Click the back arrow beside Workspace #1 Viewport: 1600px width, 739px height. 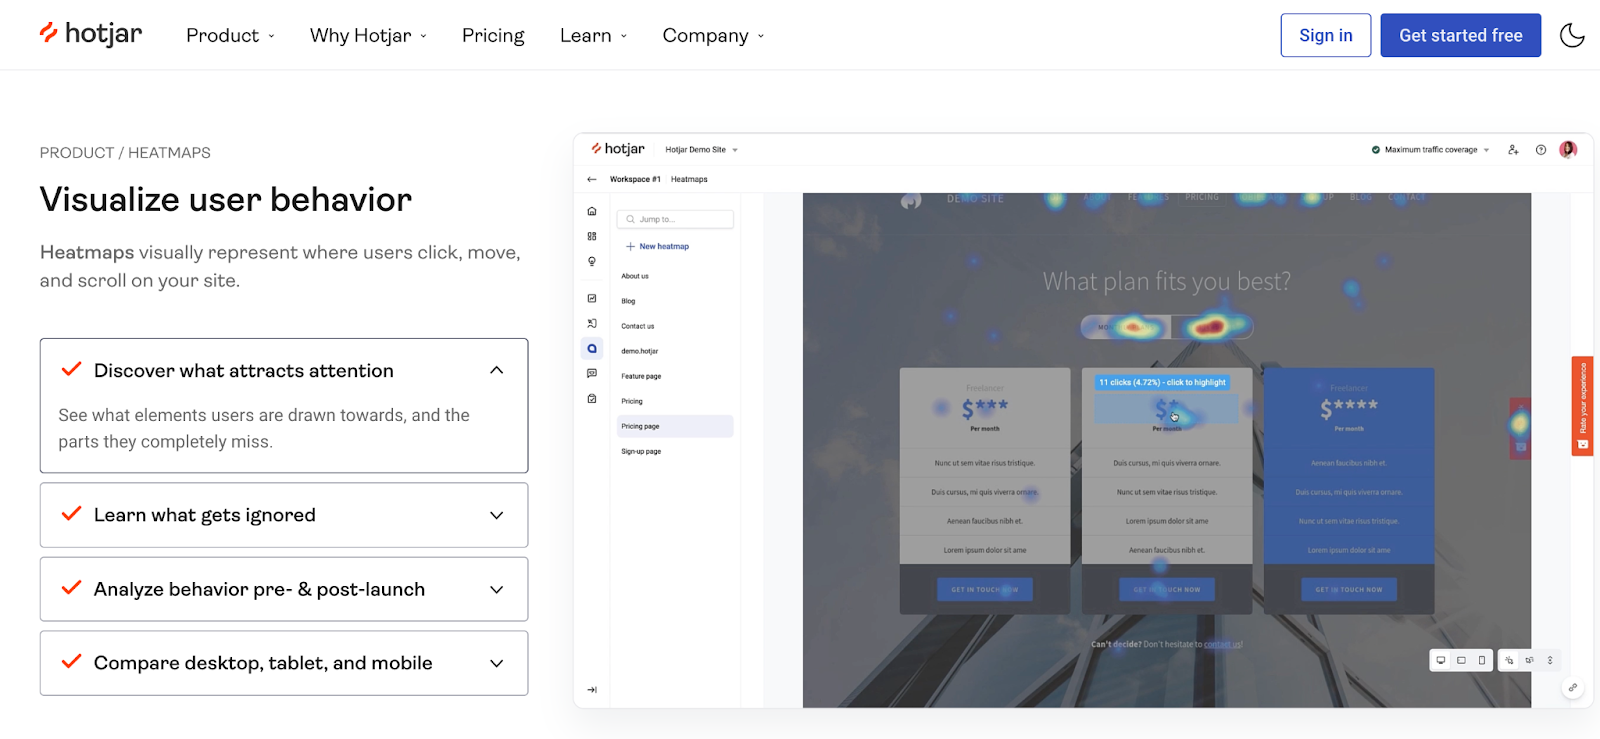click(591, 179)
